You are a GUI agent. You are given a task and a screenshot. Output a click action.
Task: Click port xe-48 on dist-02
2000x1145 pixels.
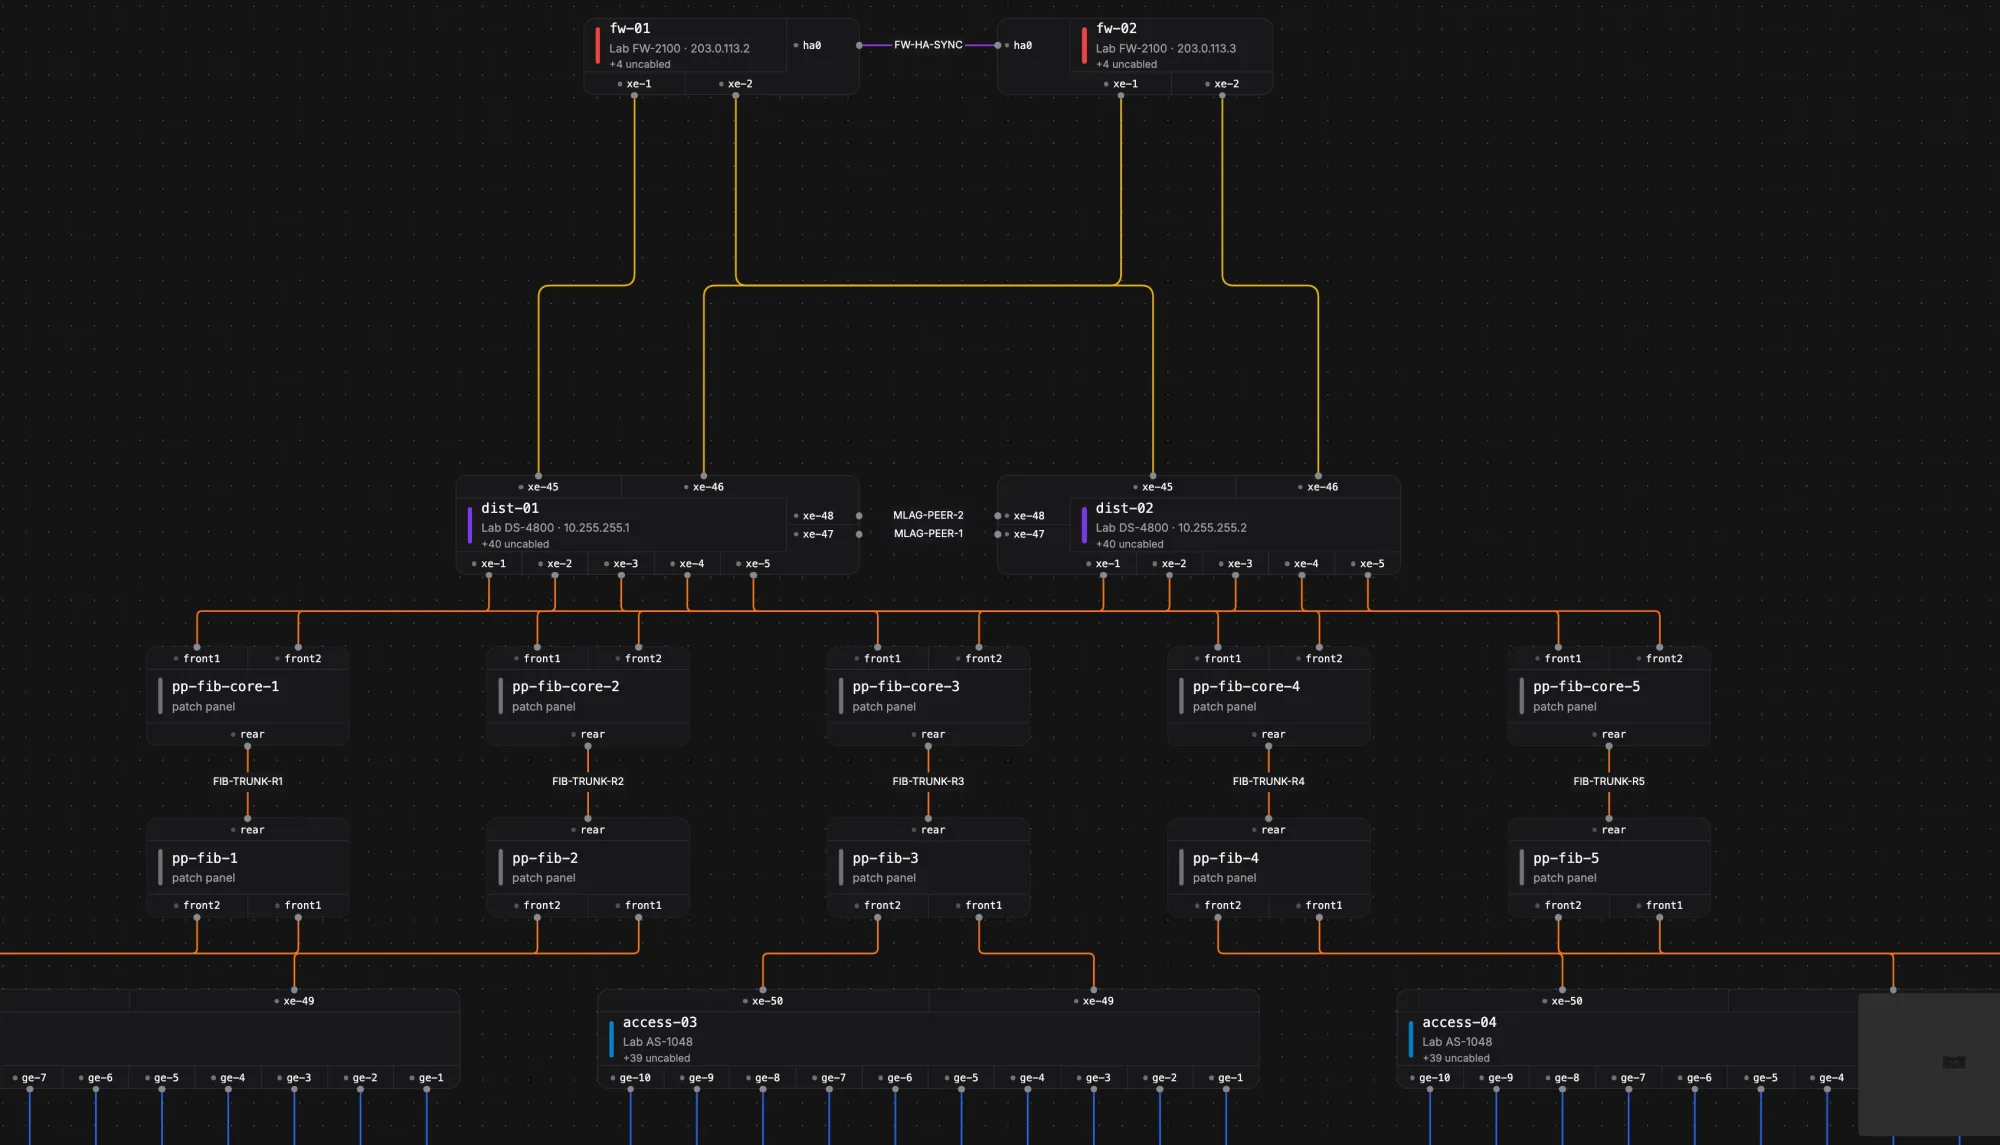pos(1025,516)
